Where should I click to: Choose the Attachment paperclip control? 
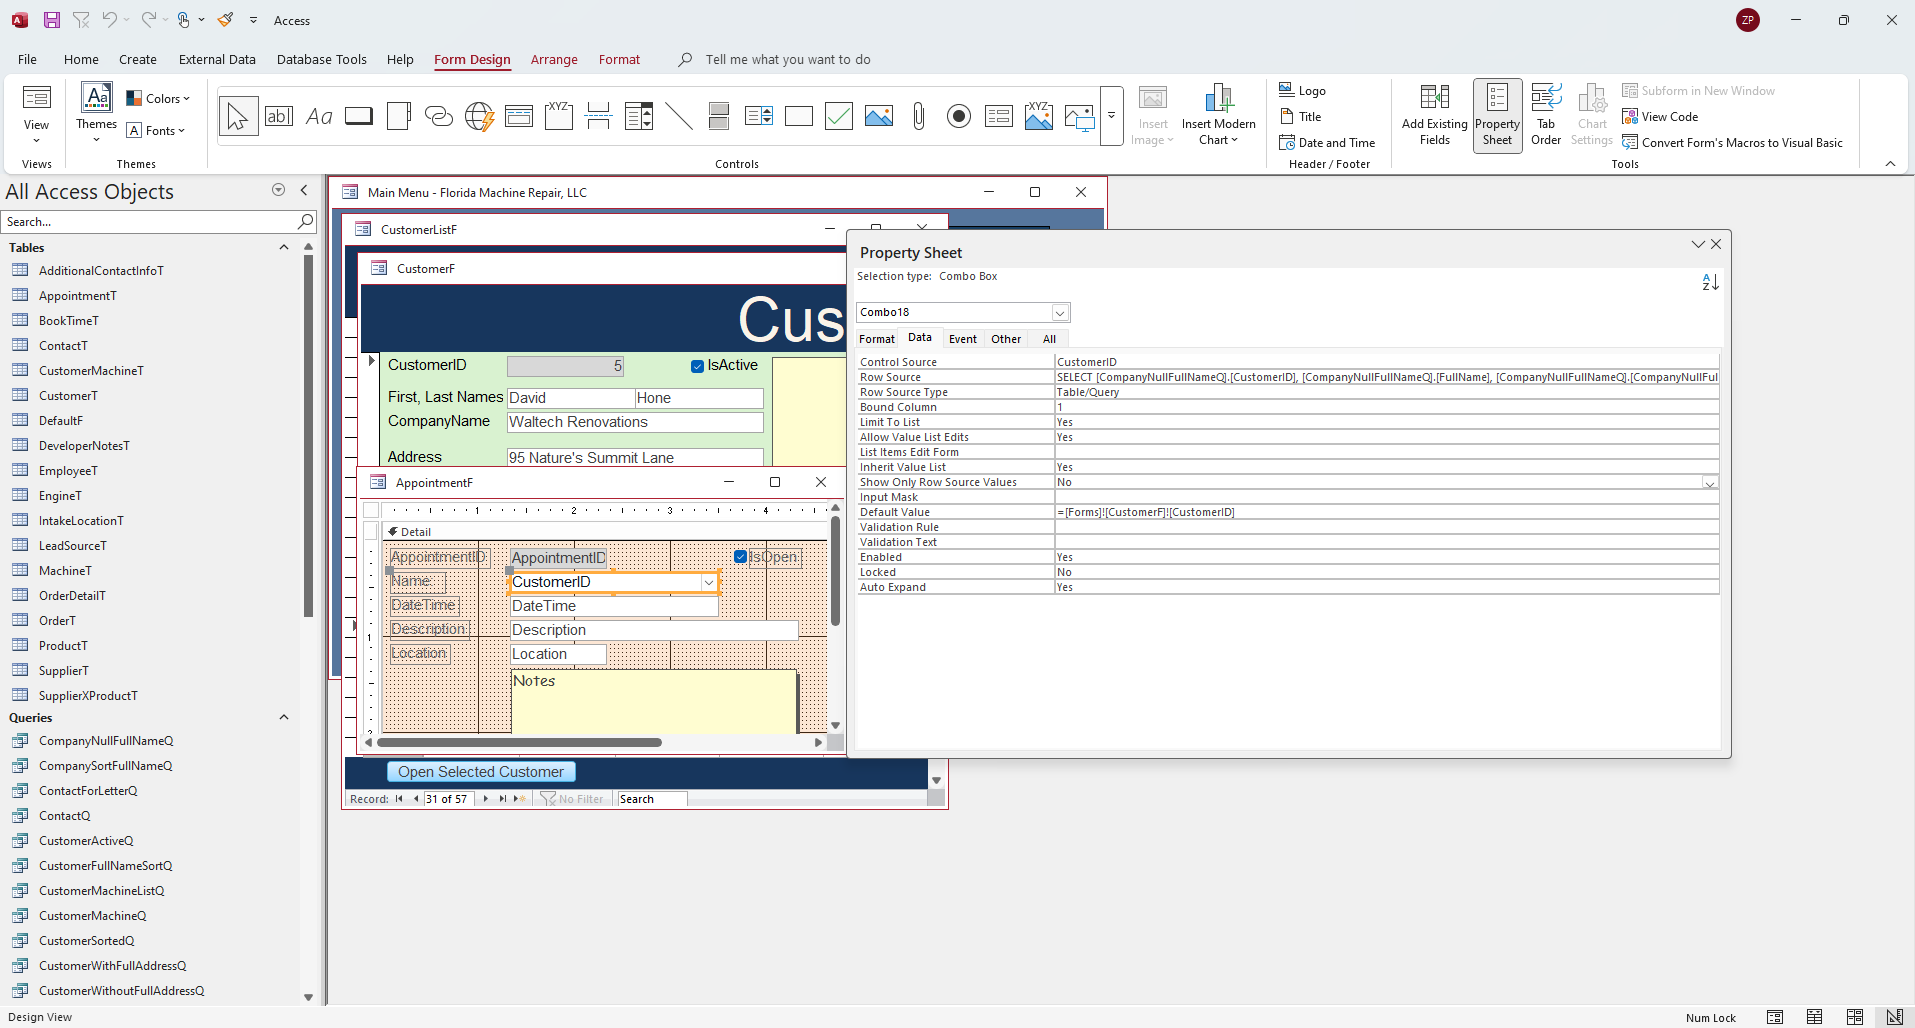coord(918,117)
